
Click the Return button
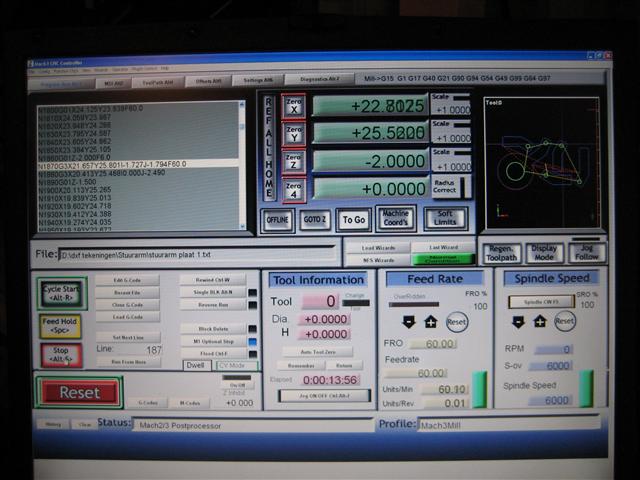(x=344, y=366)
